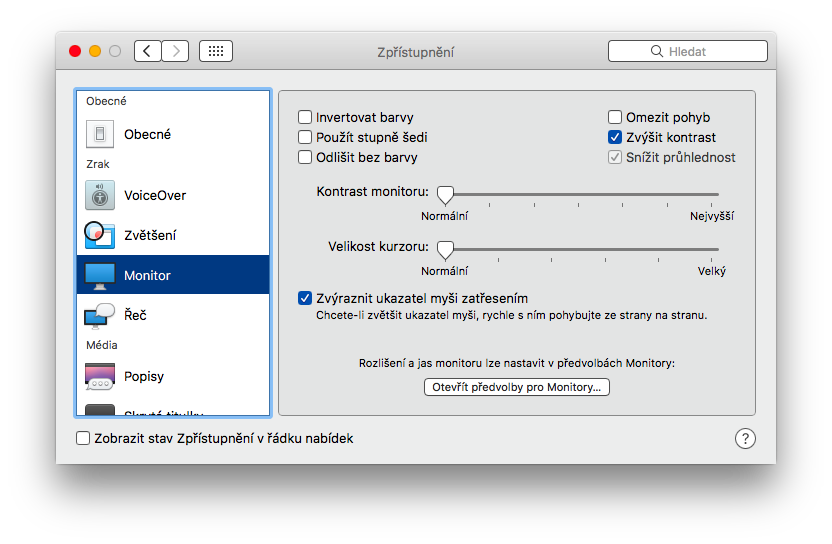
Task: Enable Zobrazit stav Zpřístupnění v řádku nabídek
Action: pyautogui.click(x=83, y=438)
